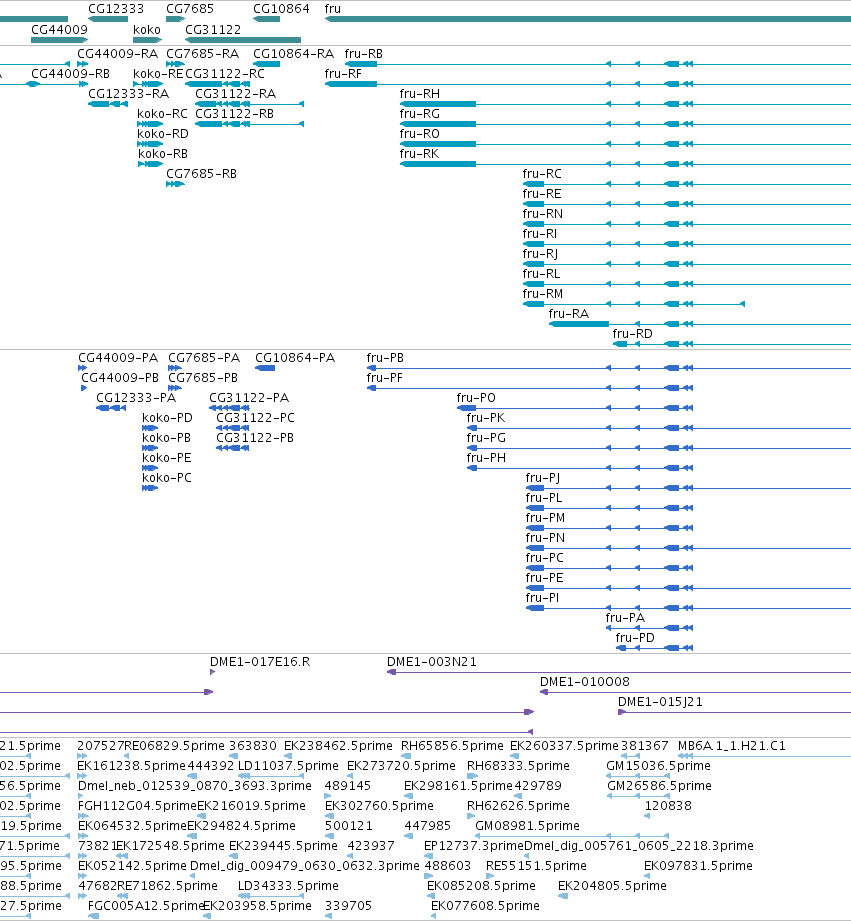Click BAC clone DME1-003N21

coord(432,662)
